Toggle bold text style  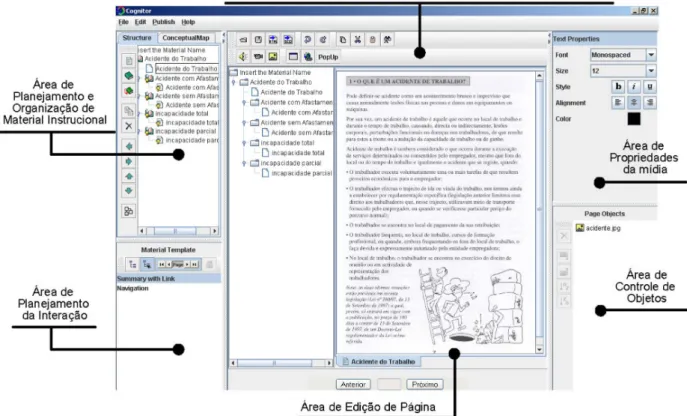[618, 86]
